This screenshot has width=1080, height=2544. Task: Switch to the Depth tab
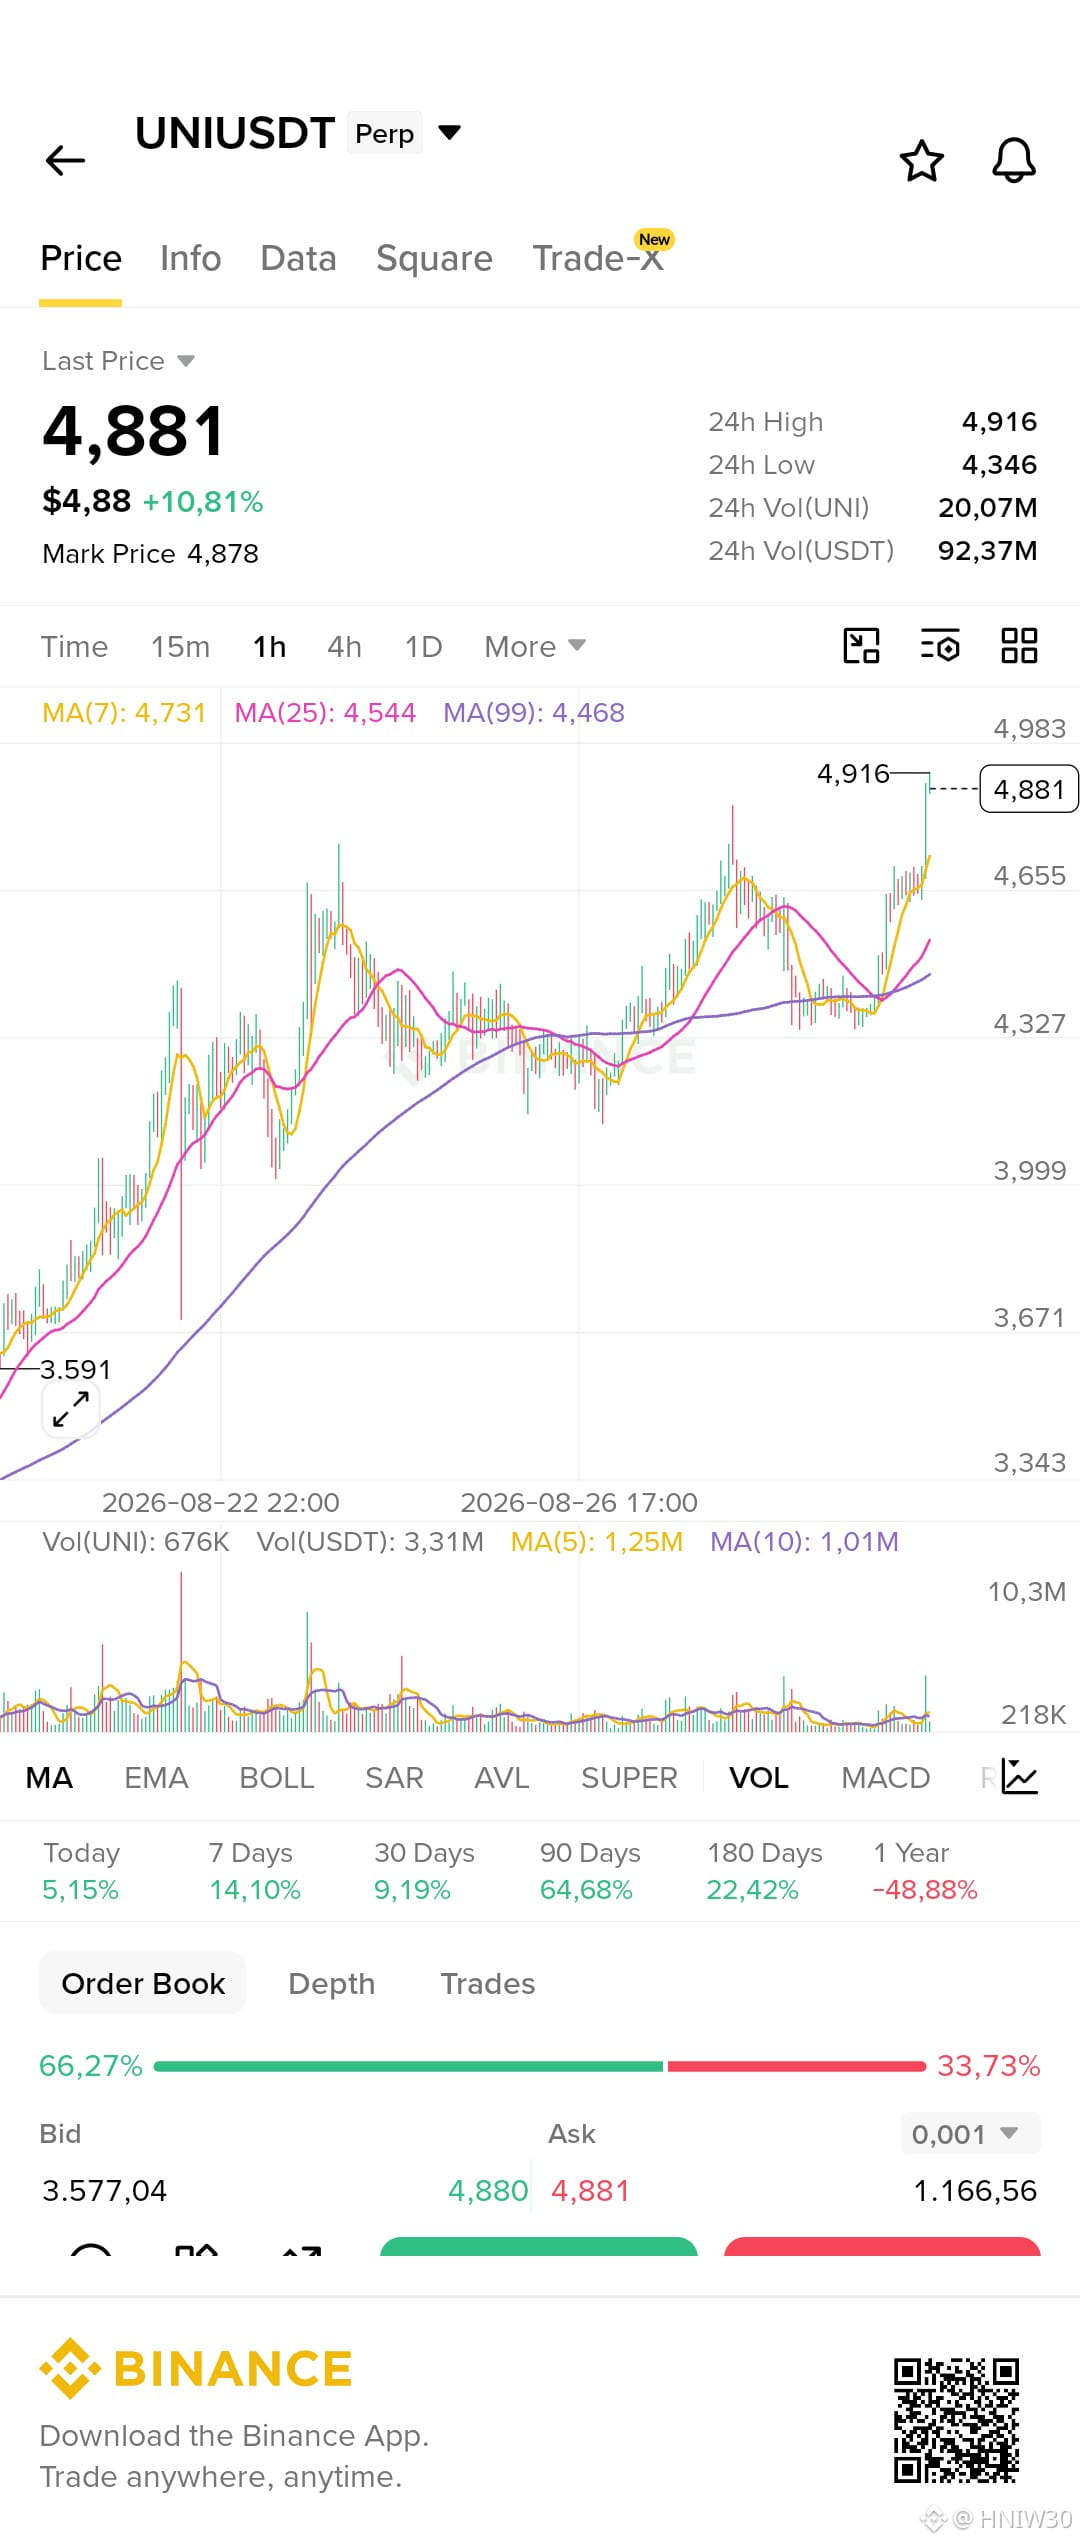[x=331, y=1983]
